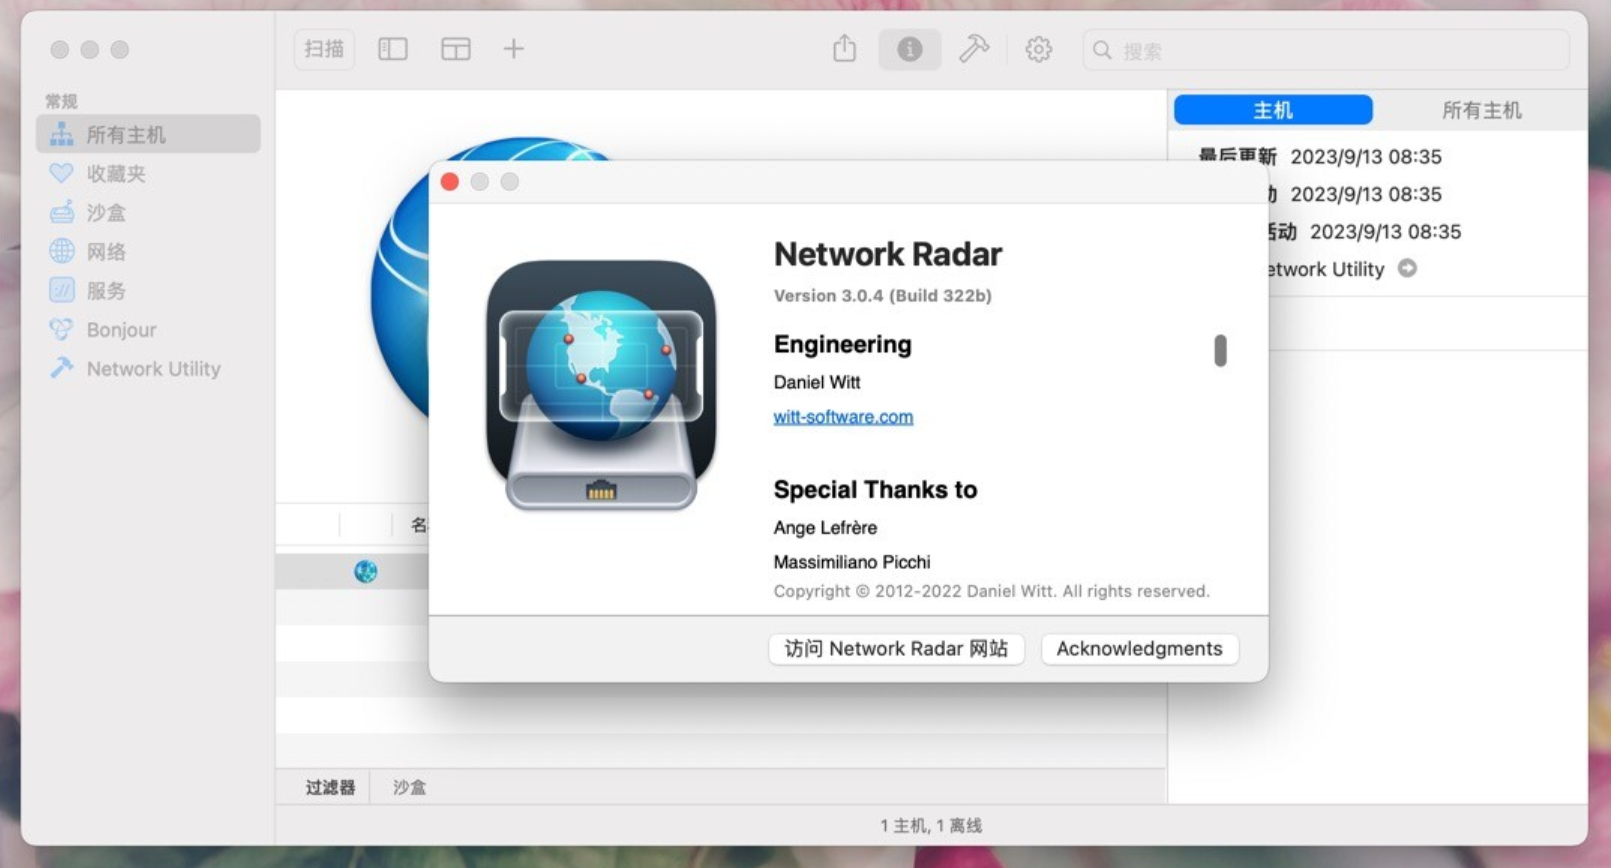1611x868 pixels.
Task: Click the sandbox icon beside 沙盒
Action: (x=61, y=212)
